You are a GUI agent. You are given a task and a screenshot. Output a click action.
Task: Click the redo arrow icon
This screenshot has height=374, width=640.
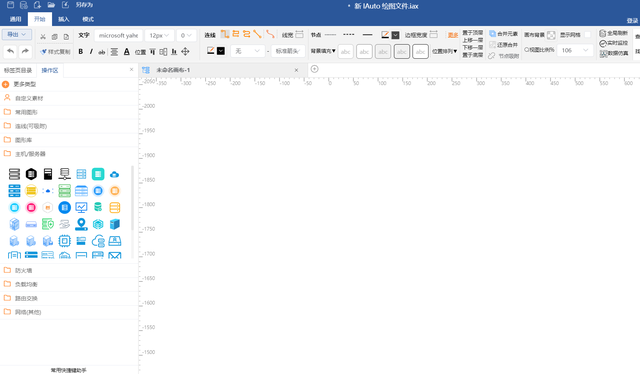point(25,51)
